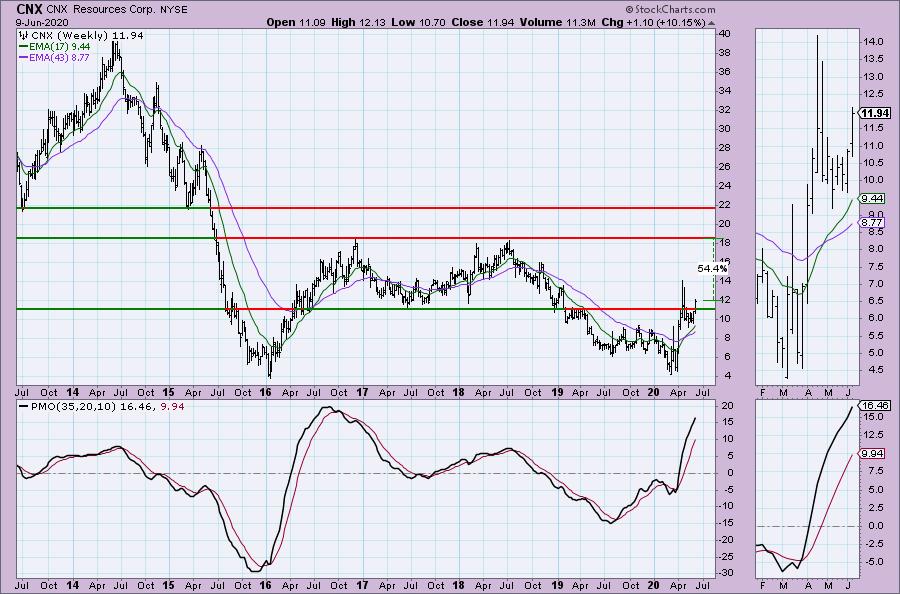Click the 20 mark on the main PMO axis
The height and width of the screenshot is (594, 900).
pyautogui.click(x=726, y=405)
